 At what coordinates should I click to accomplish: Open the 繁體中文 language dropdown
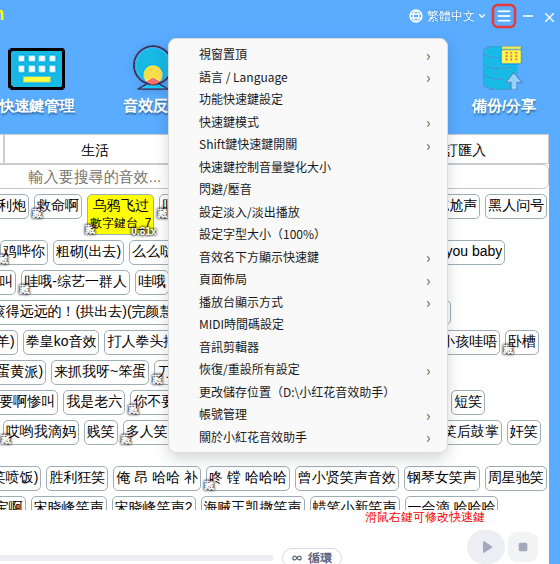pos(456,16)
